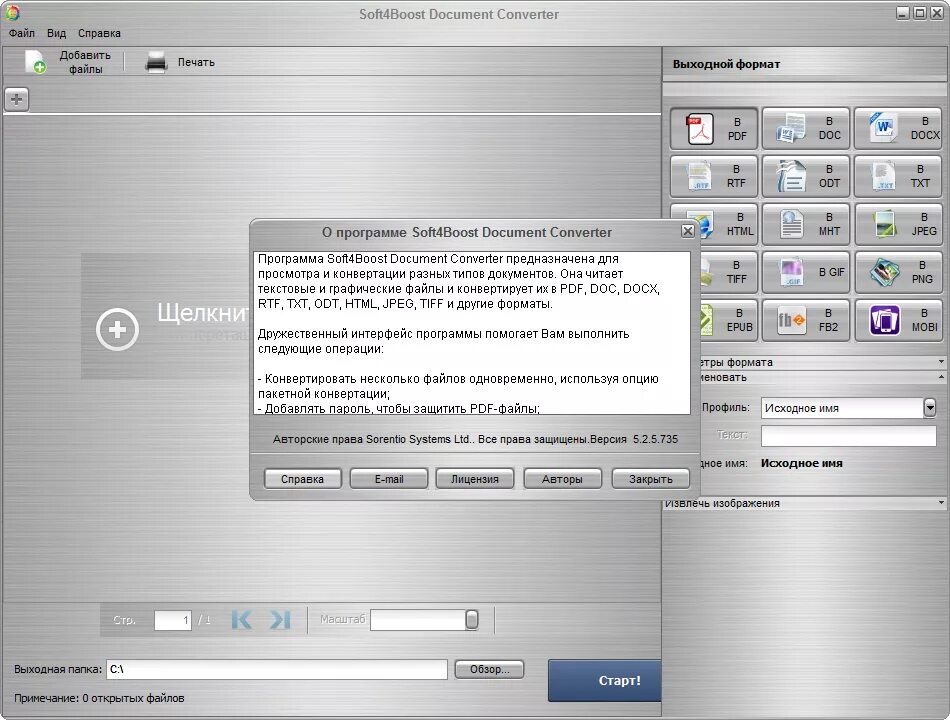Open the Вид menu
Viewport: 950px width, 720px height.
click(56, 33)
